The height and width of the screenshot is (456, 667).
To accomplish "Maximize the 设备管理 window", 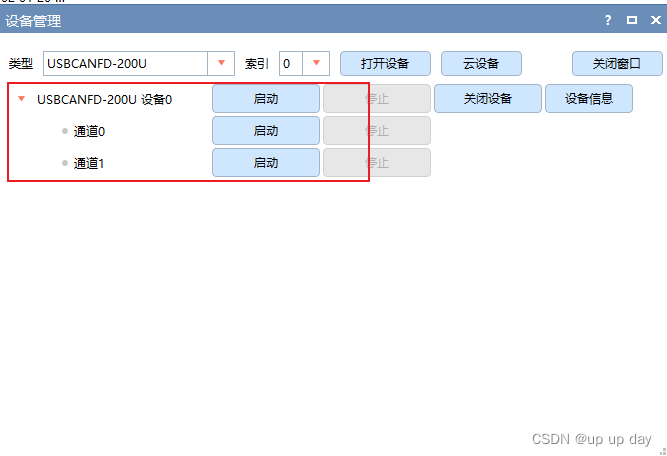I will coord(632,20).
